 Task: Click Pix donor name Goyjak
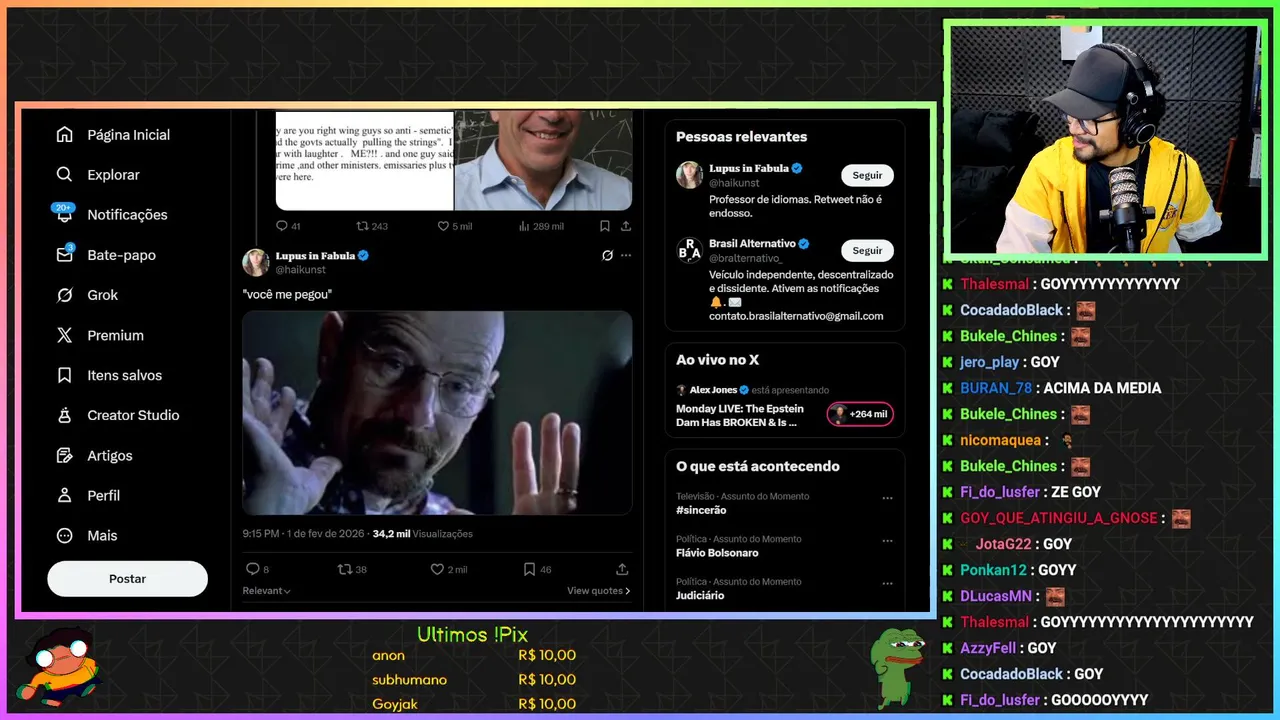click(396, 704)
